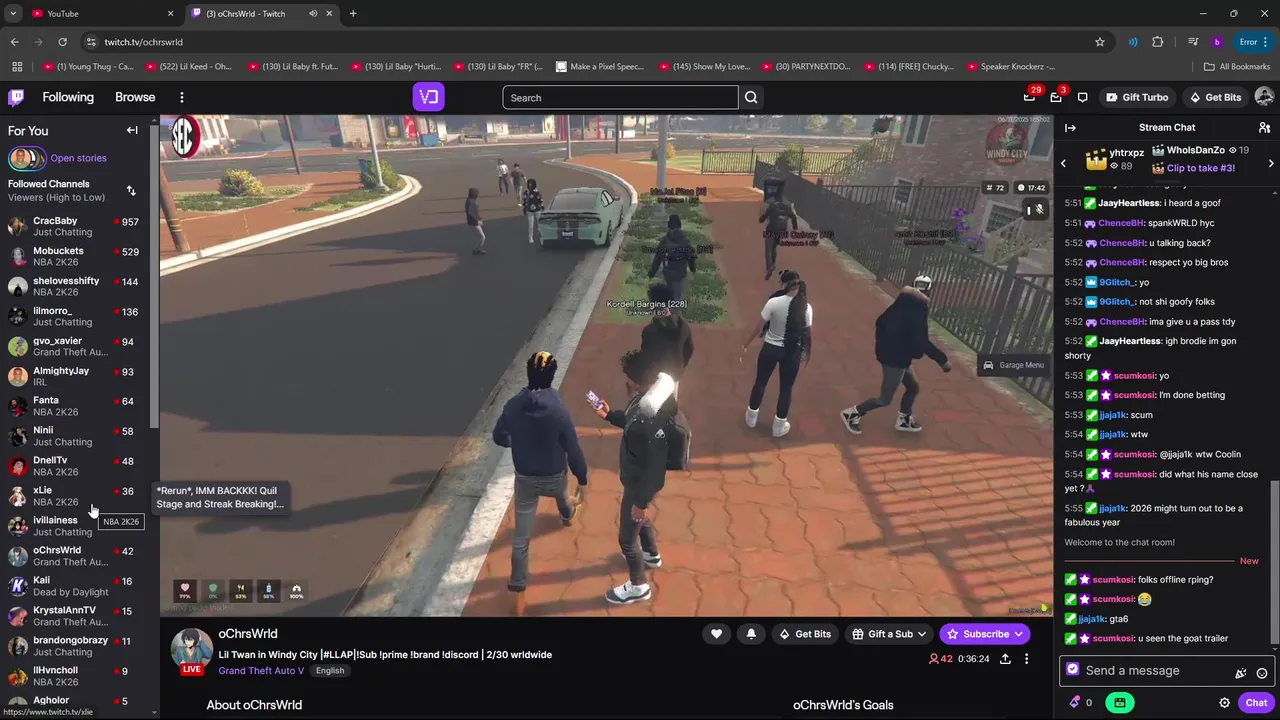Viewport: 1280px width, 720px height.
Task: Send message with the Chat button
Action: tap(1256, 703)
